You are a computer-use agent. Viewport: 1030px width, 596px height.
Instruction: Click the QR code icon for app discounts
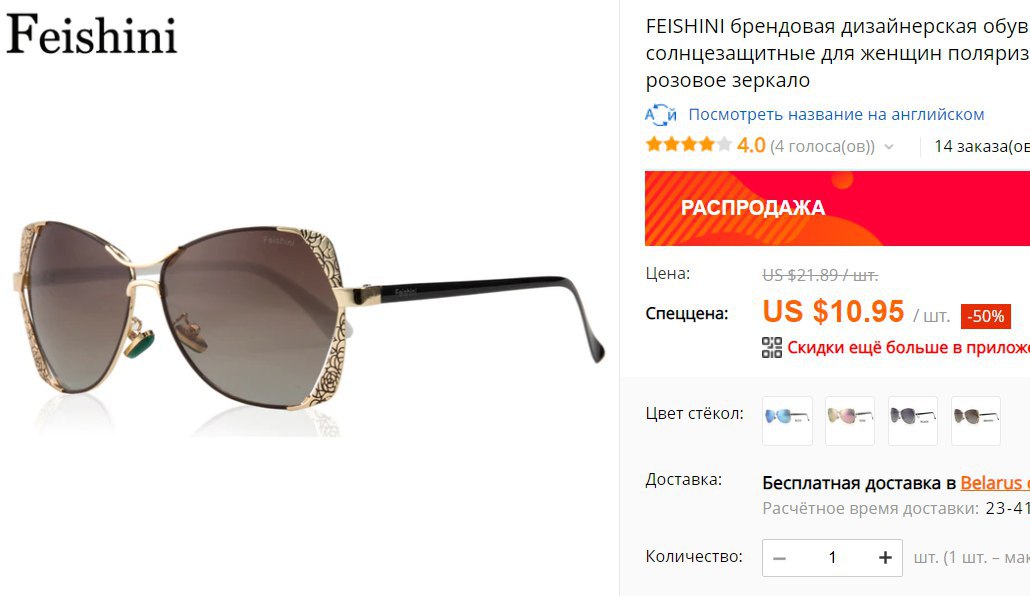(x=772, y=348)
